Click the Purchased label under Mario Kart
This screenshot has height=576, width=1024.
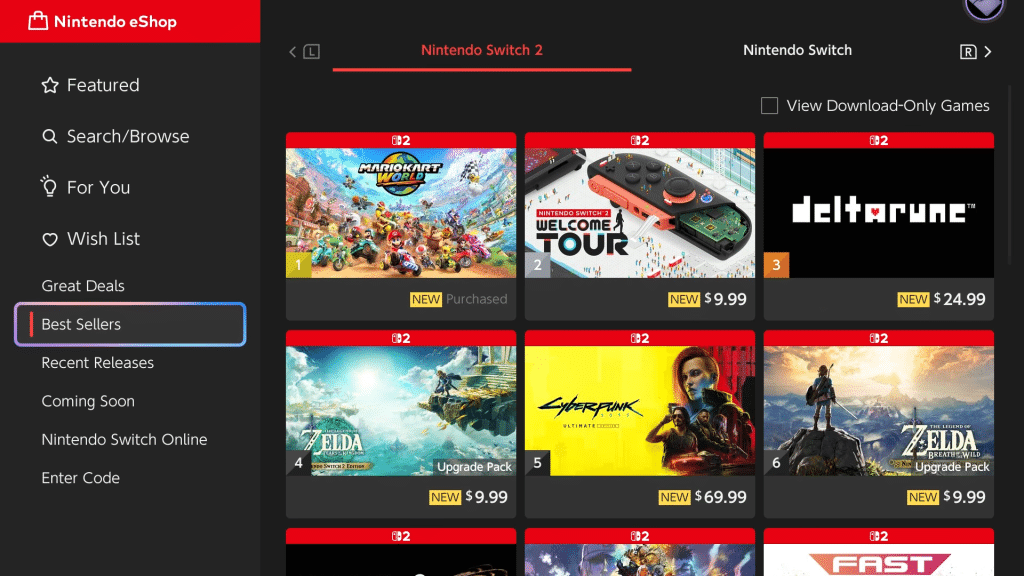pyautogui.click(x=476, y=299)
